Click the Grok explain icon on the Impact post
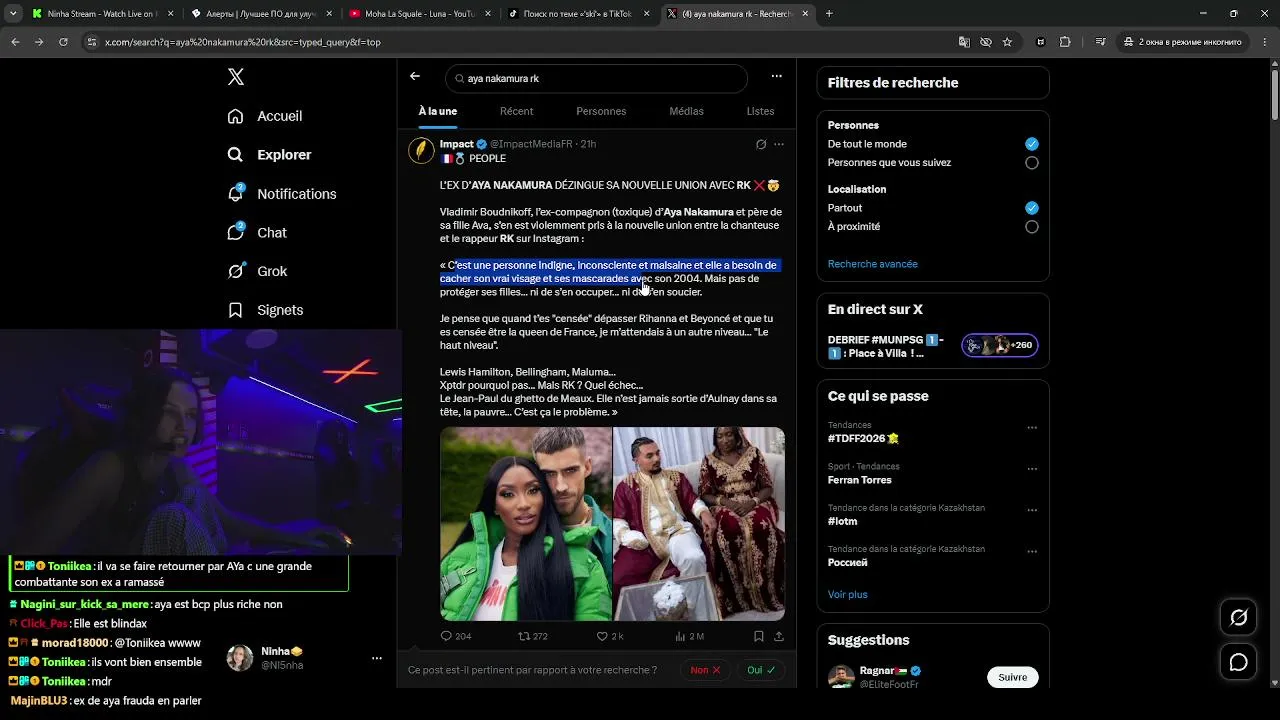This screenshot has height=720, width=1280. pos(761,144)
